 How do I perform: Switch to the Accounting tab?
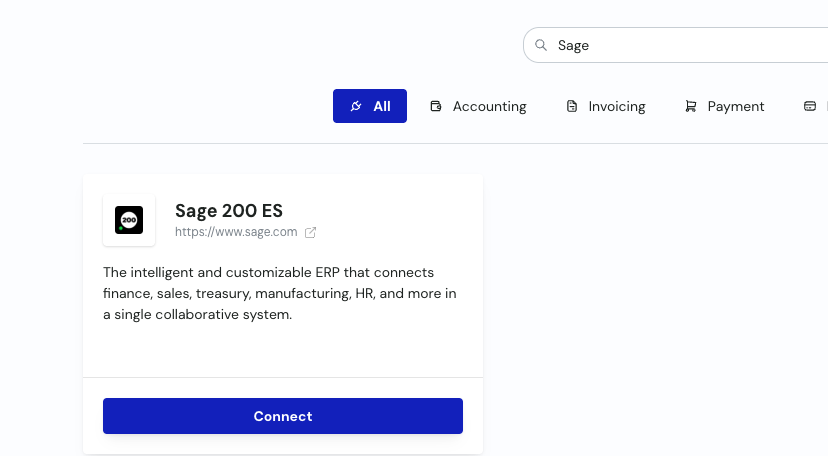478,106
